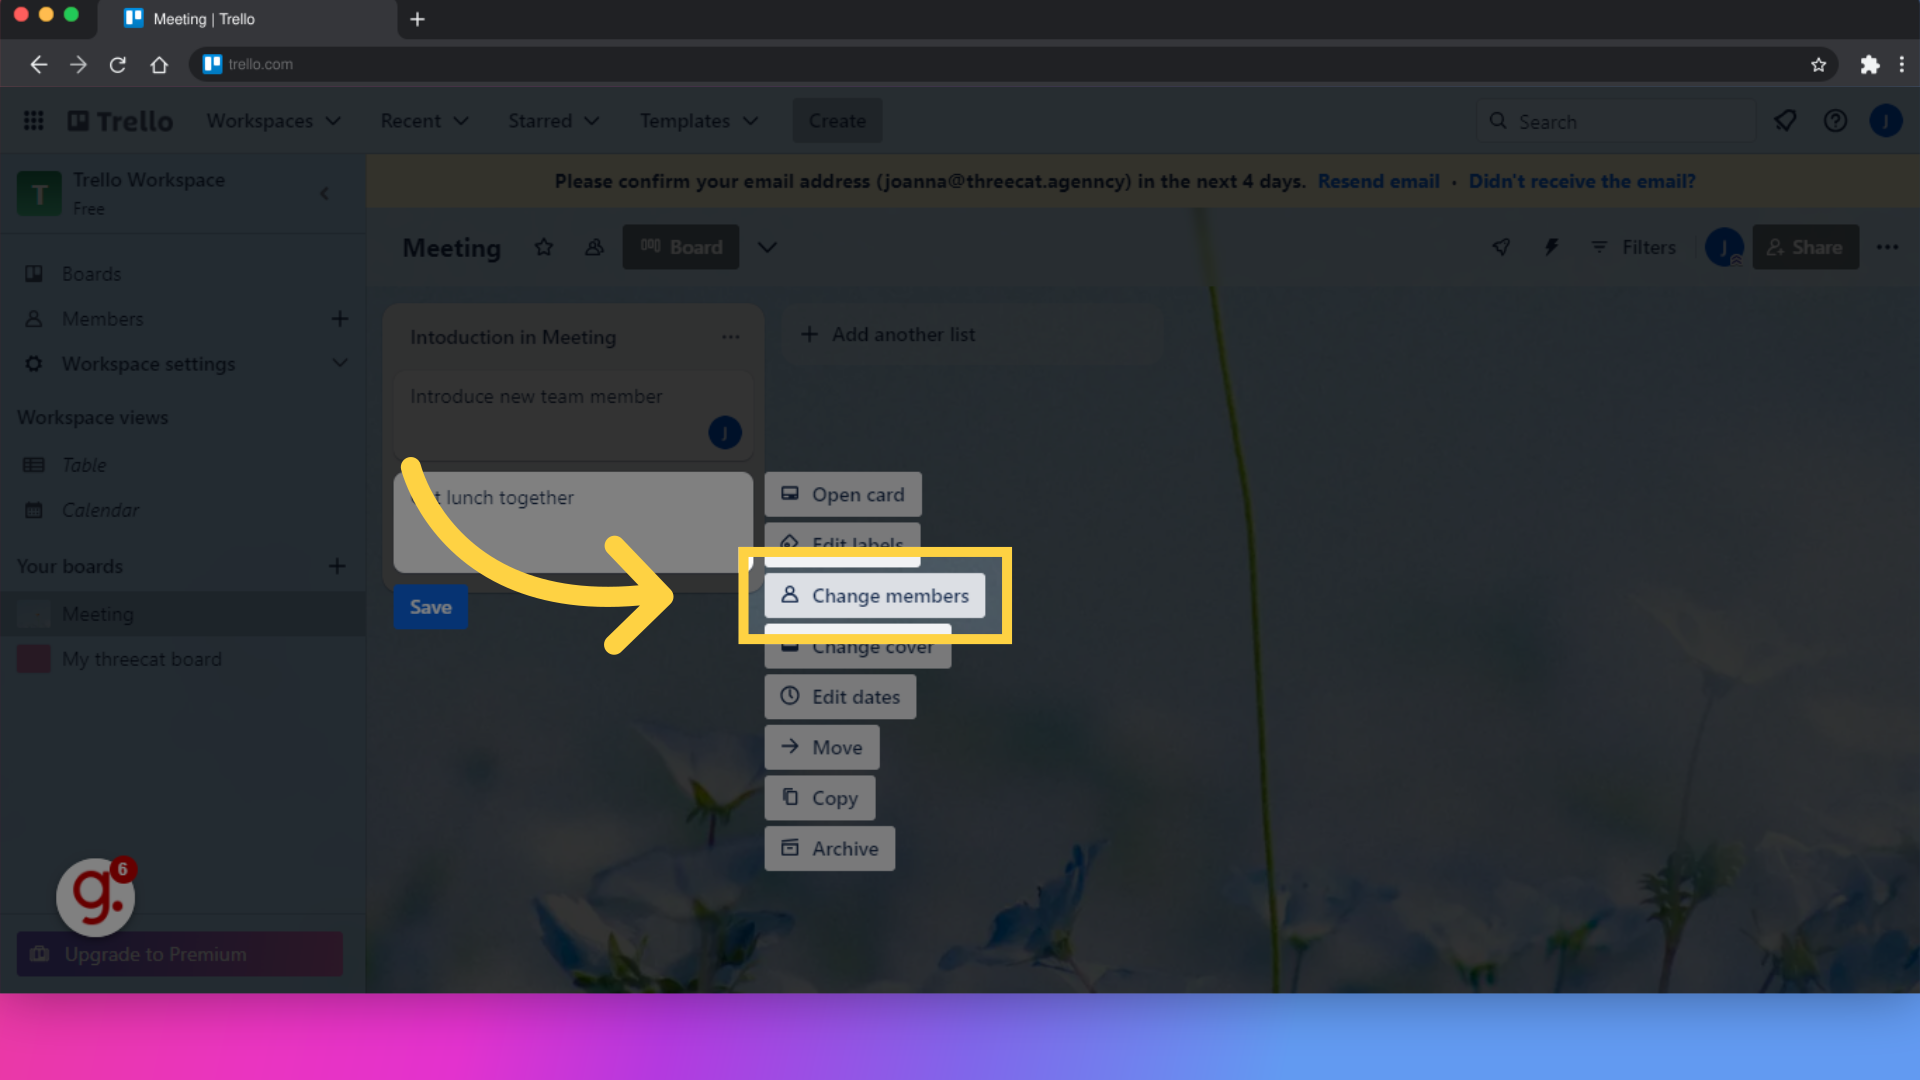The image size is (1920, 1080).
Task: Click the Meeting board title
Action: [x=452, y=247]
